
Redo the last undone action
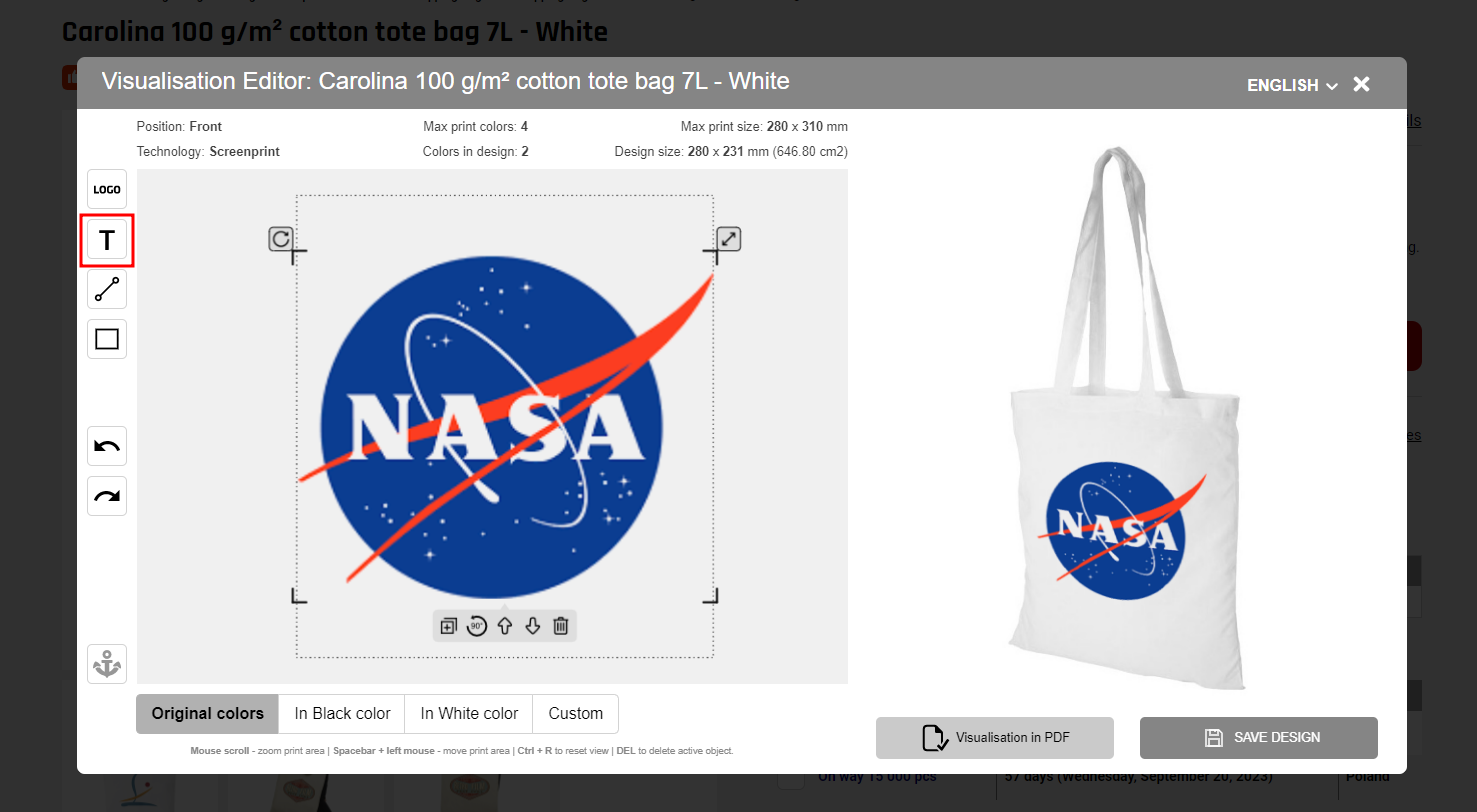107,496
